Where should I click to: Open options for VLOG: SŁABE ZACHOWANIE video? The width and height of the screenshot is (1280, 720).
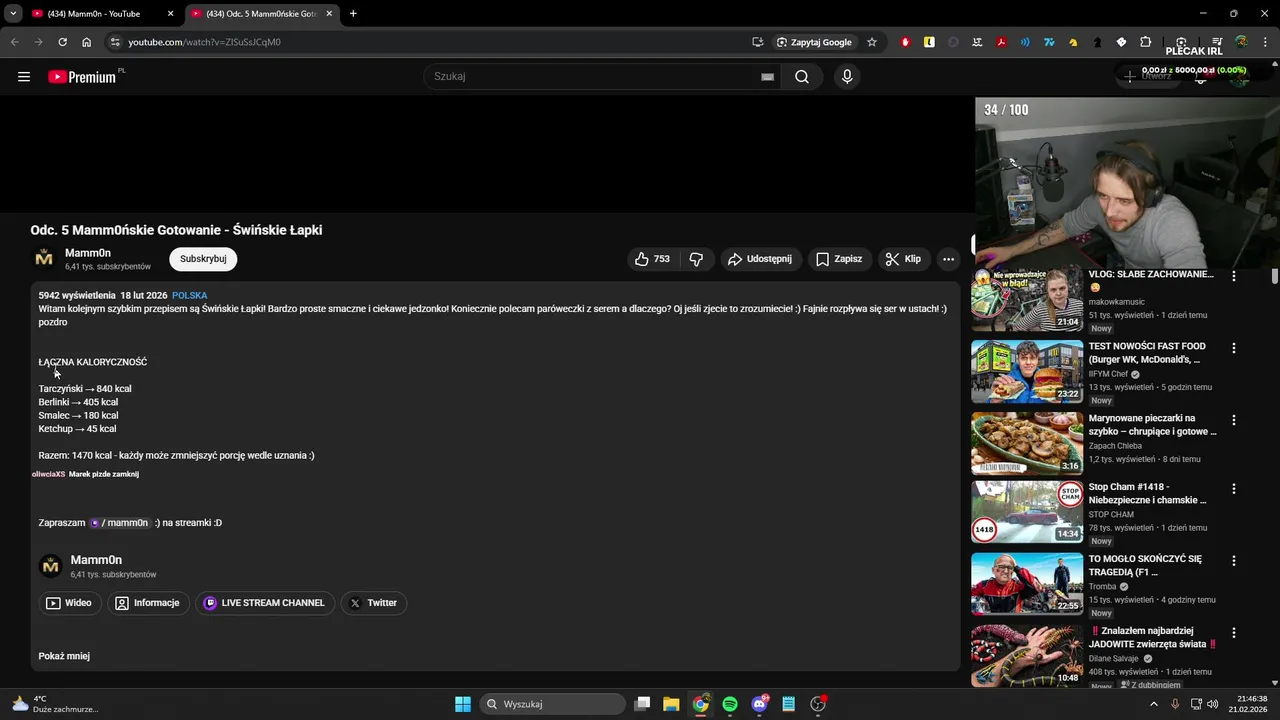click(x=1233, y=276)
